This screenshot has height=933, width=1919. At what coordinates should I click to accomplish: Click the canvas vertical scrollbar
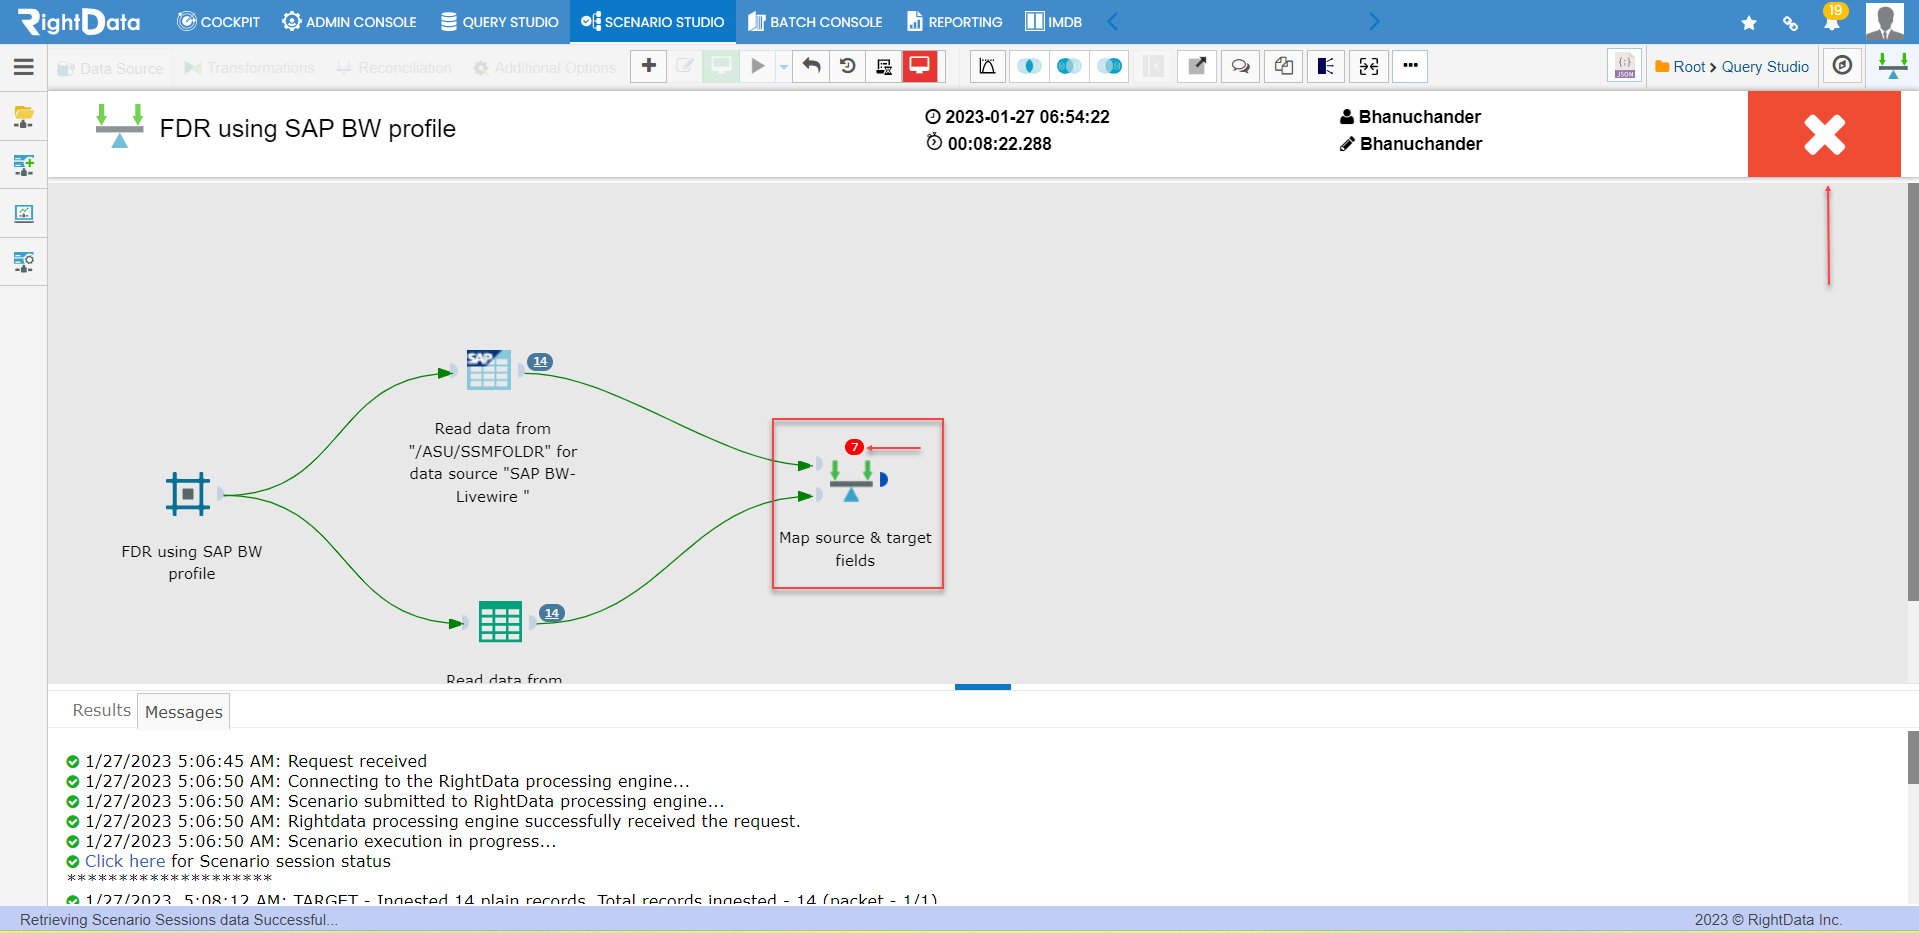pos(1913,392)
